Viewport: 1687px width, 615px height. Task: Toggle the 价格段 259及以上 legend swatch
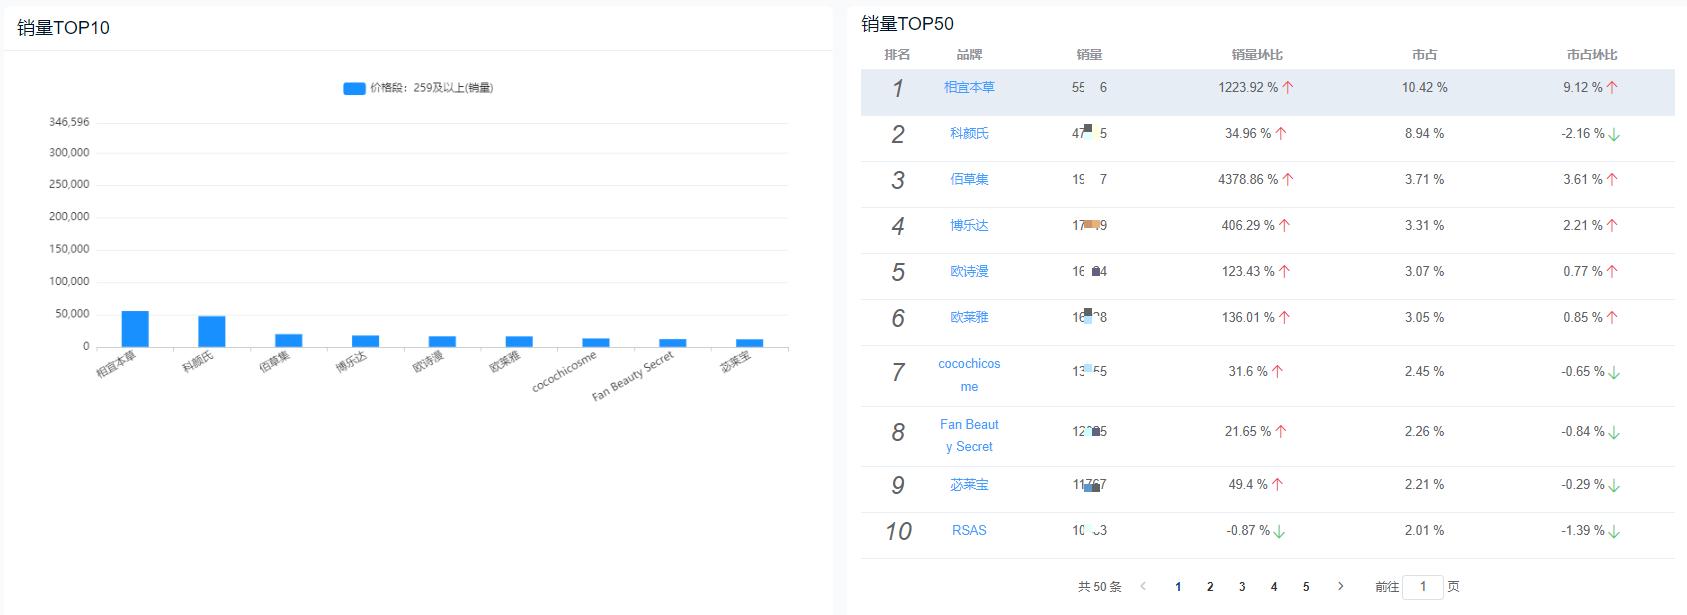[x=354, y=88]
